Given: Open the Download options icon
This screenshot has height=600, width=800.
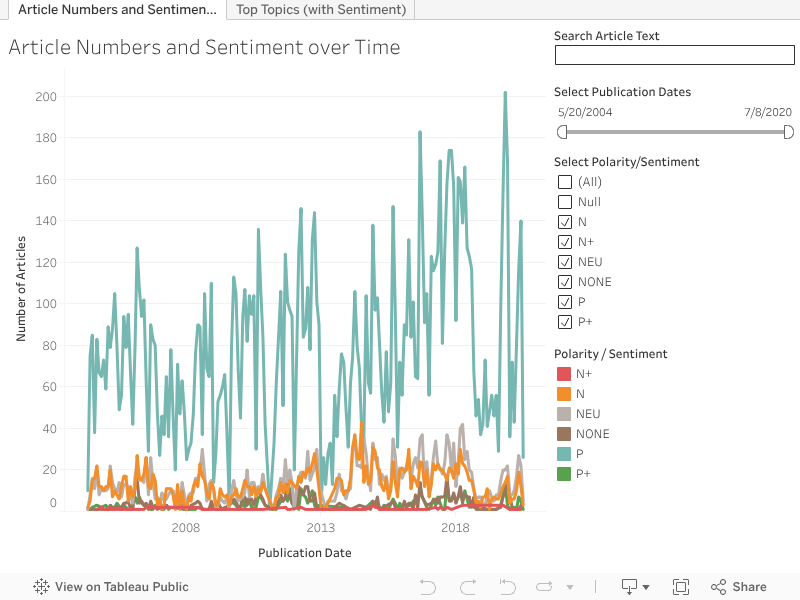Looking at the screenshot, I should [635, 587].
